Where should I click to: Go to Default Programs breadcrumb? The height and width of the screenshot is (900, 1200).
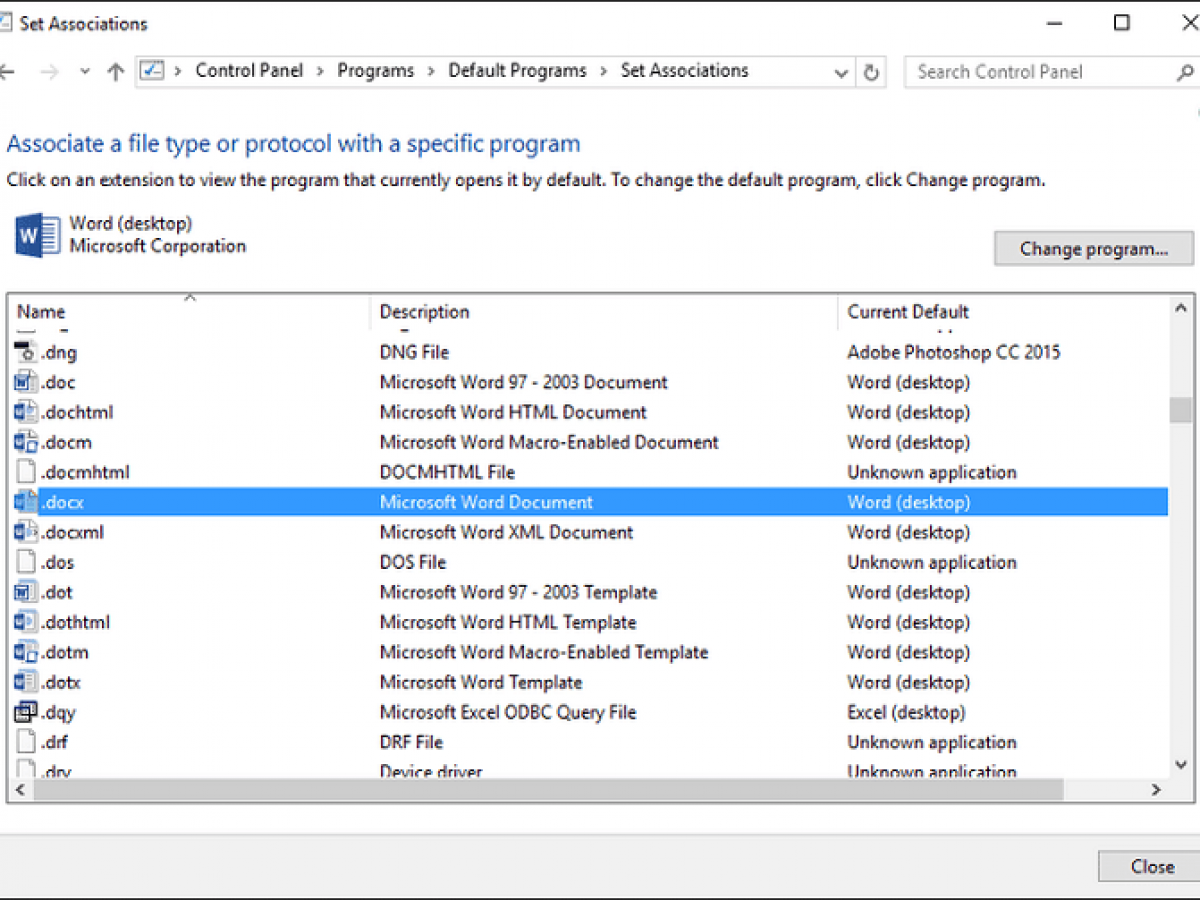(x=517, y=71)
